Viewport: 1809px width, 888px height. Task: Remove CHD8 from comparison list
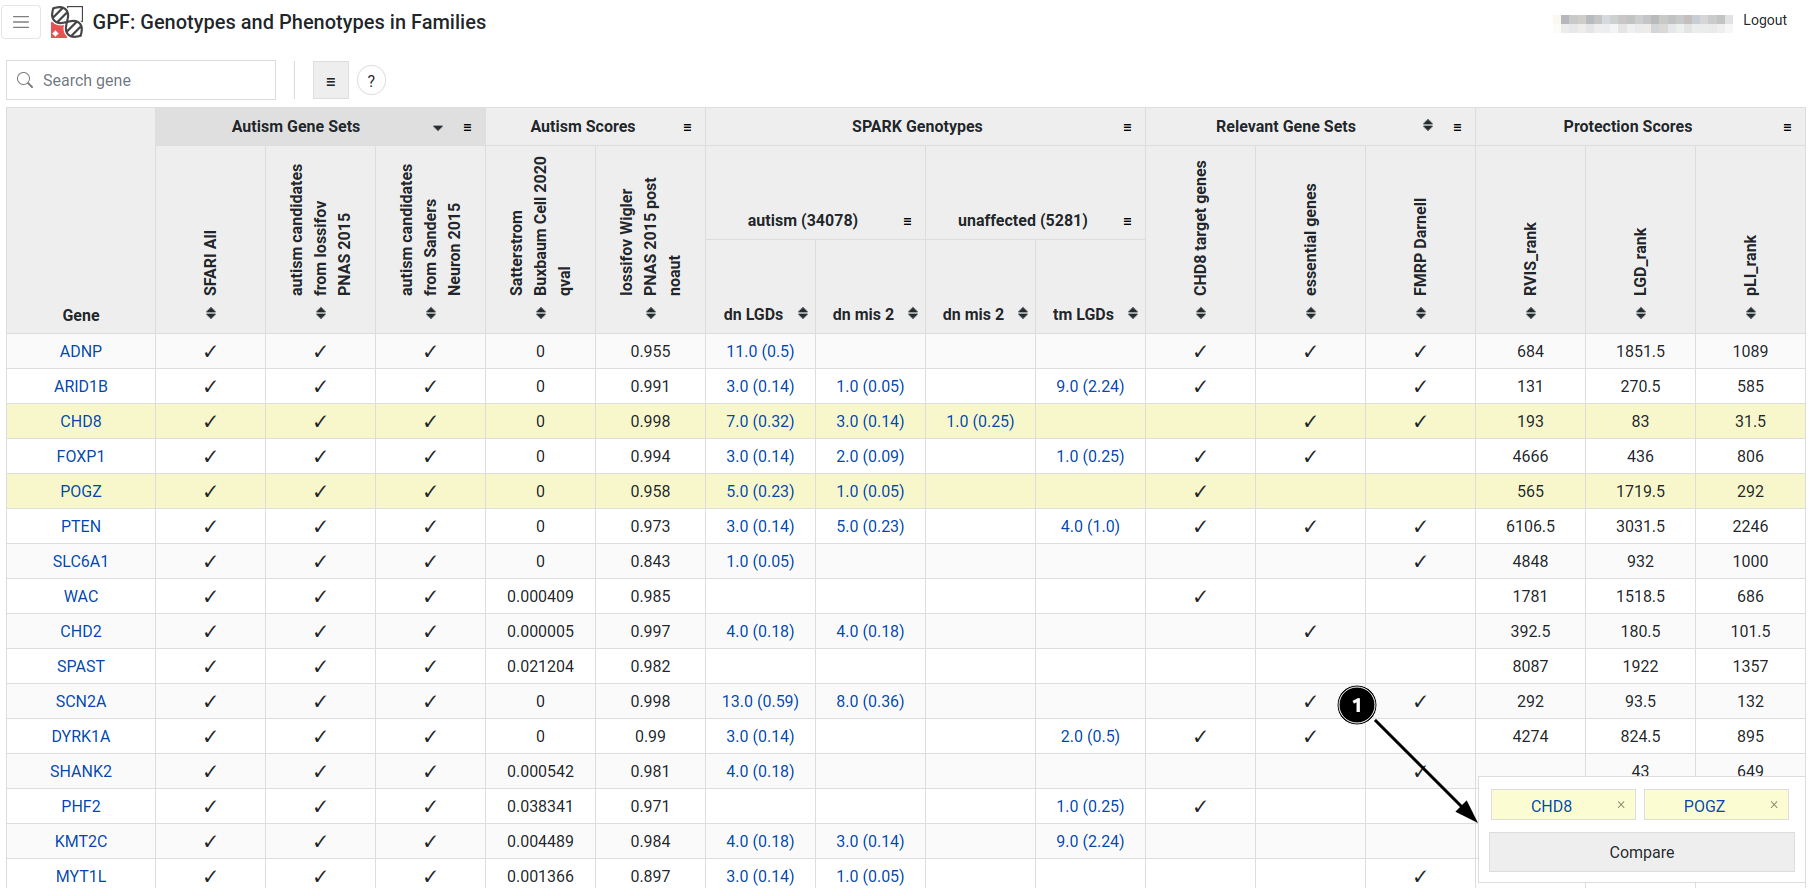click(x=1621, y=805)
